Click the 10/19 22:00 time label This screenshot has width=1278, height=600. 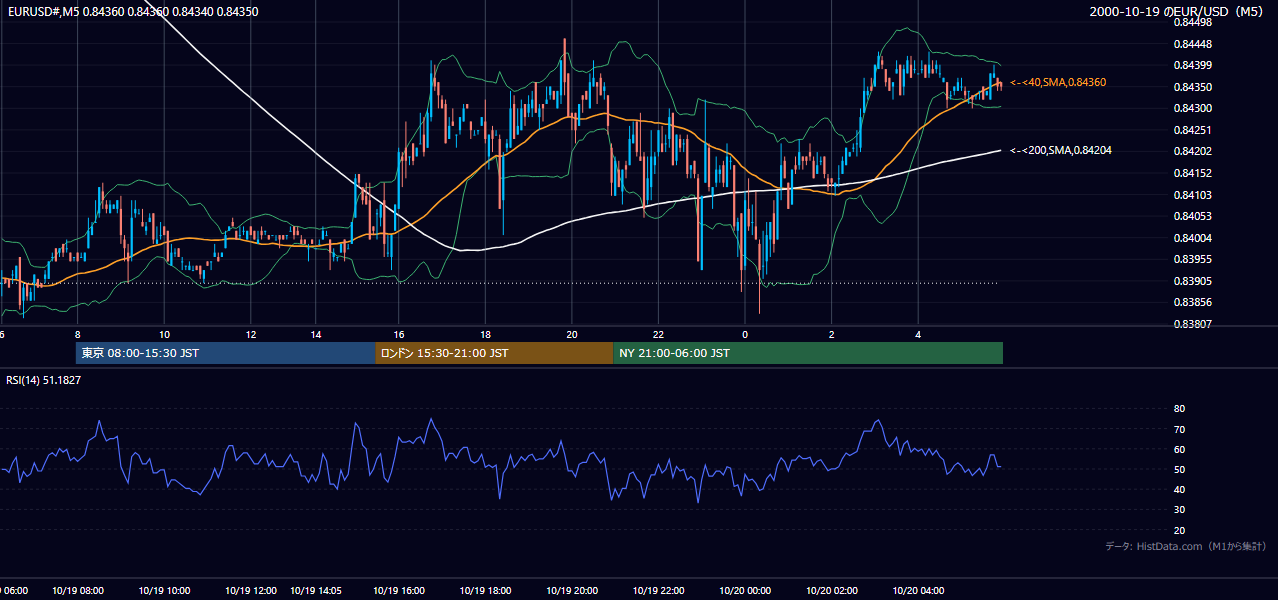658,590
